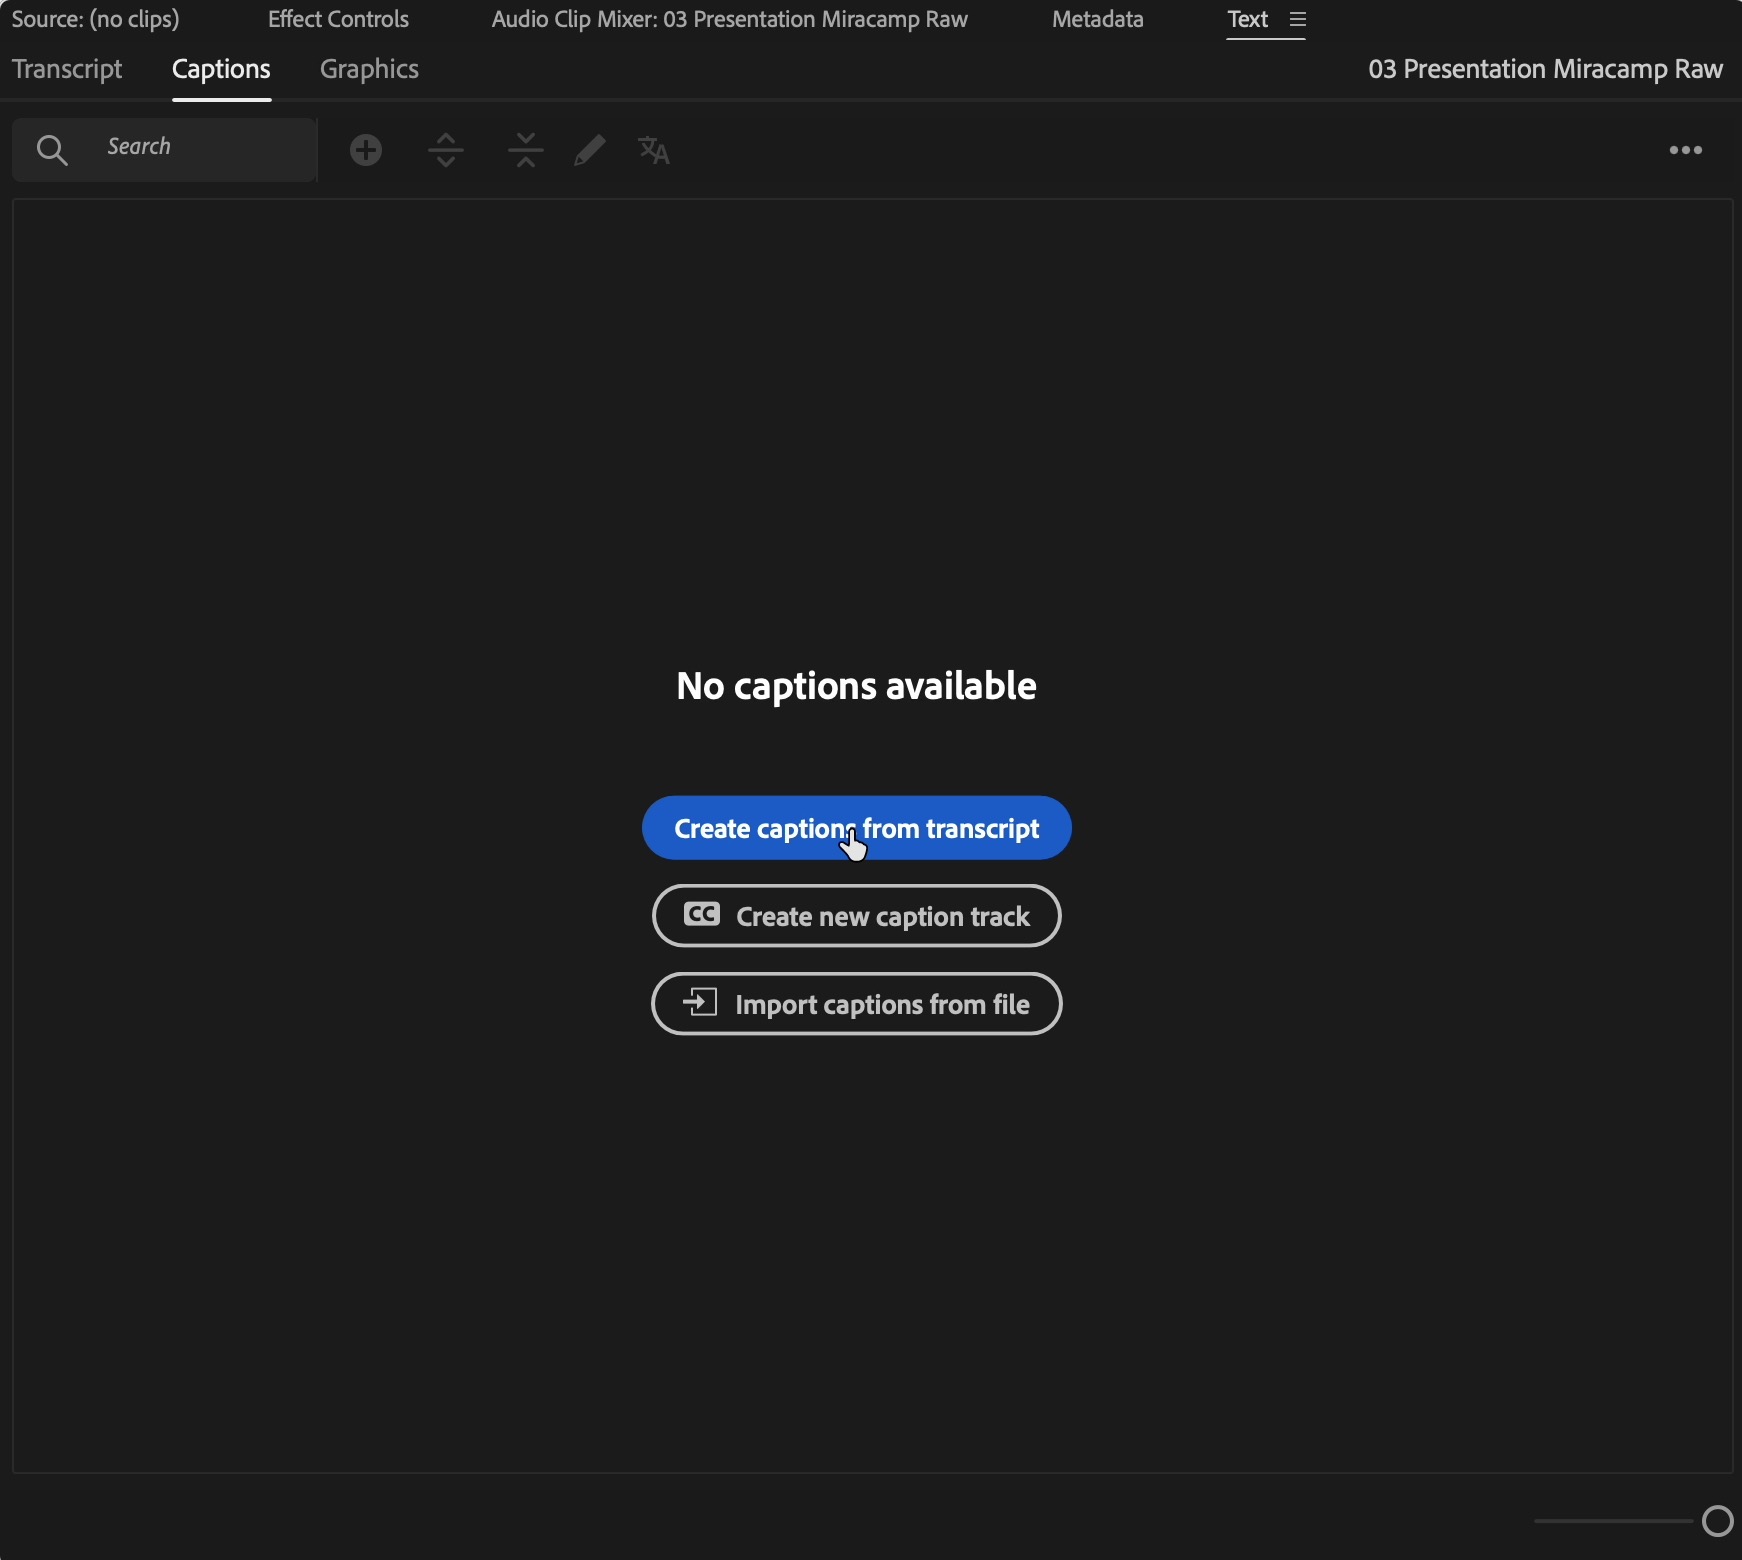Click Create captions from transcript button
The image size is (1742, 1560).
(x=857, y=828)
